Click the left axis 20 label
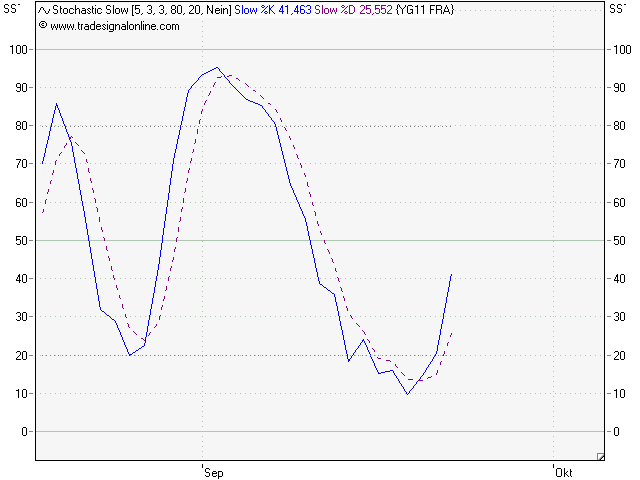This screenshot has width=640, height=480. point(21,356)
